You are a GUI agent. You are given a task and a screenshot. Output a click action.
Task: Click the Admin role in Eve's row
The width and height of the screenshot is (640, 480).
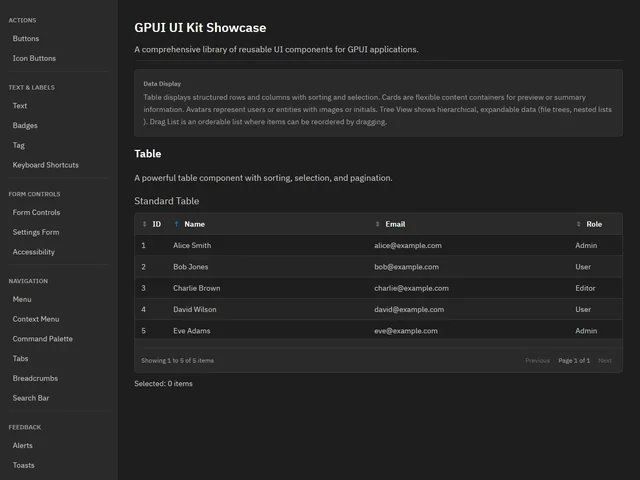(586, 331)
